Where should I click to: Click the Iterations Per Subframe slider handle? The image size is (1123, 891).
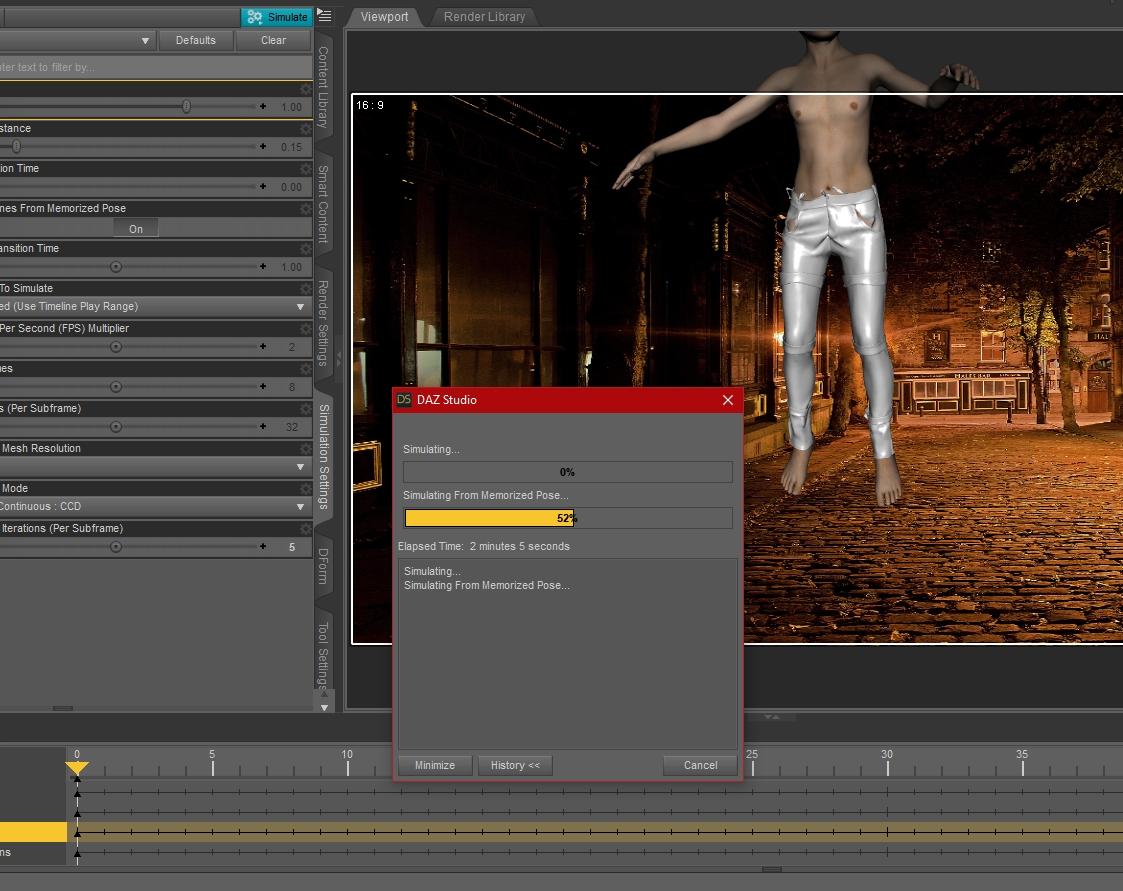[116, 547]
